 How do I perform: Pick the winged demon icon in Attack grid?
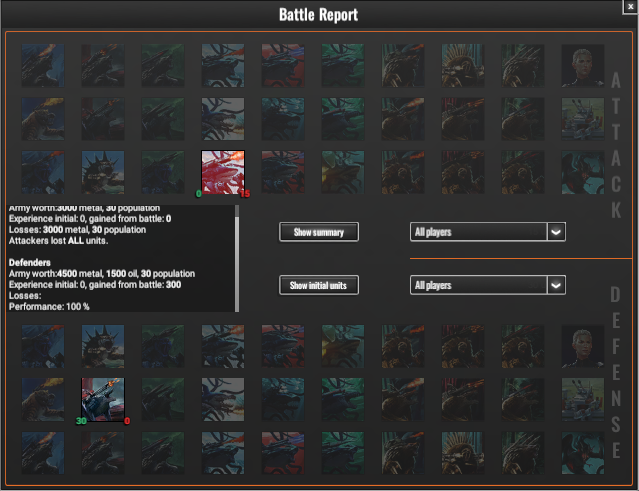583,172
